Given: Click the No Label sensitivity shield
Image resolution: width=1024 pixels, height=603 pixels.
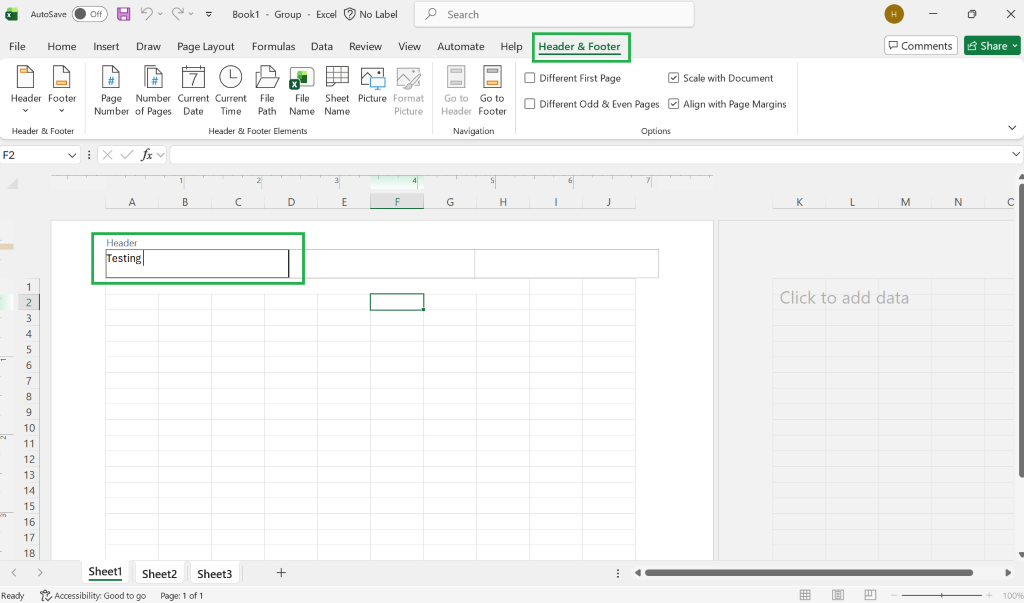Looking at the screenshot, I should click(x=370, y=14).
